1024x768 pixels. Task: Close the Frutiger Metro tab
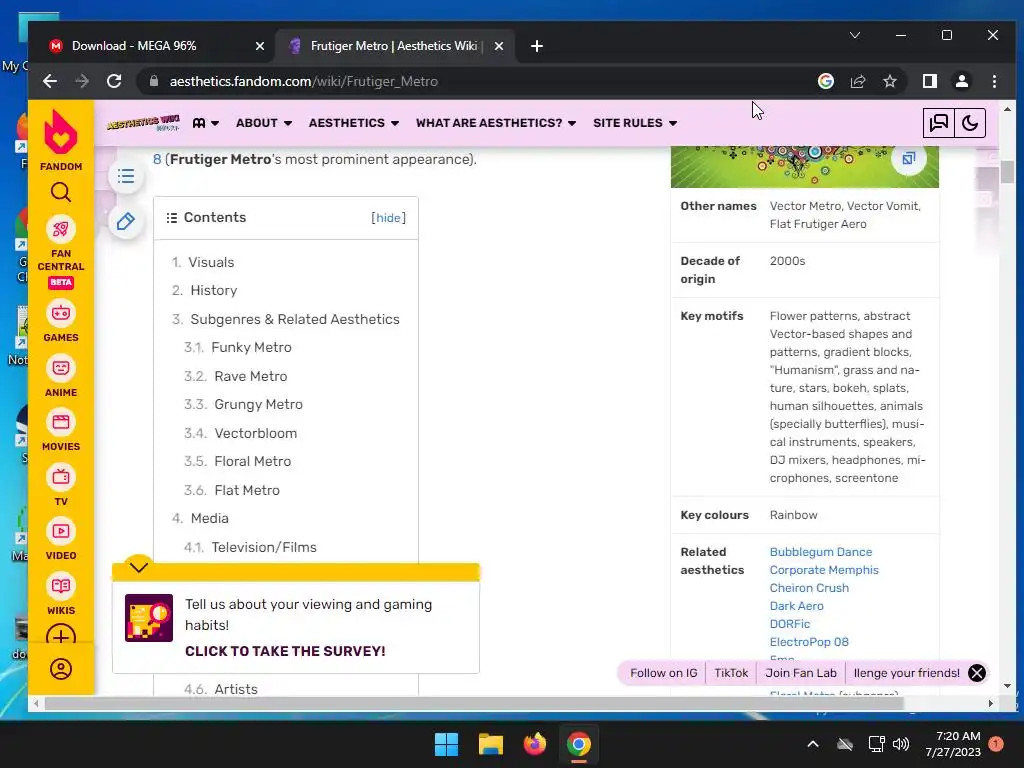(498, 46)
